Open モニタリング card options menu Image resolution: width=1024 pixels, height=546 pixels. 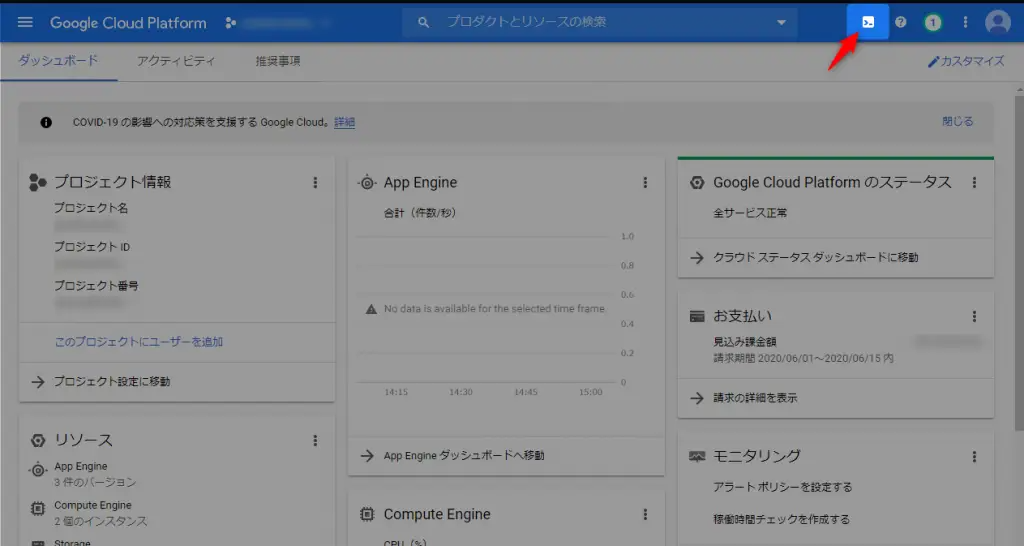tap(974, 457)
